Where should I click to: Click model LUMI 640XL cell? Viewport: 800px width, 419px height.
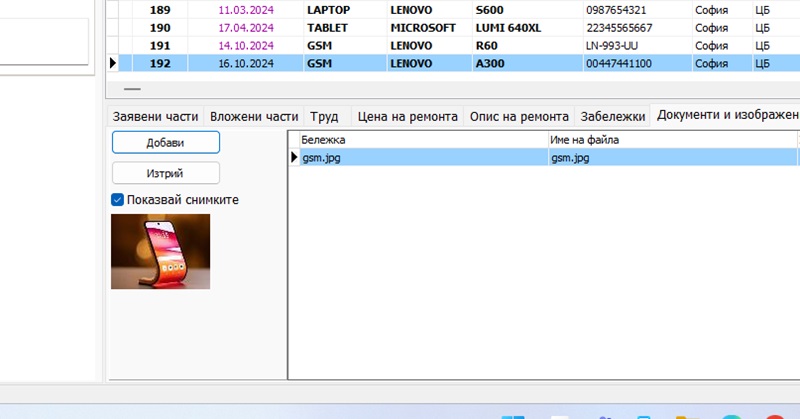click(528, 28)
